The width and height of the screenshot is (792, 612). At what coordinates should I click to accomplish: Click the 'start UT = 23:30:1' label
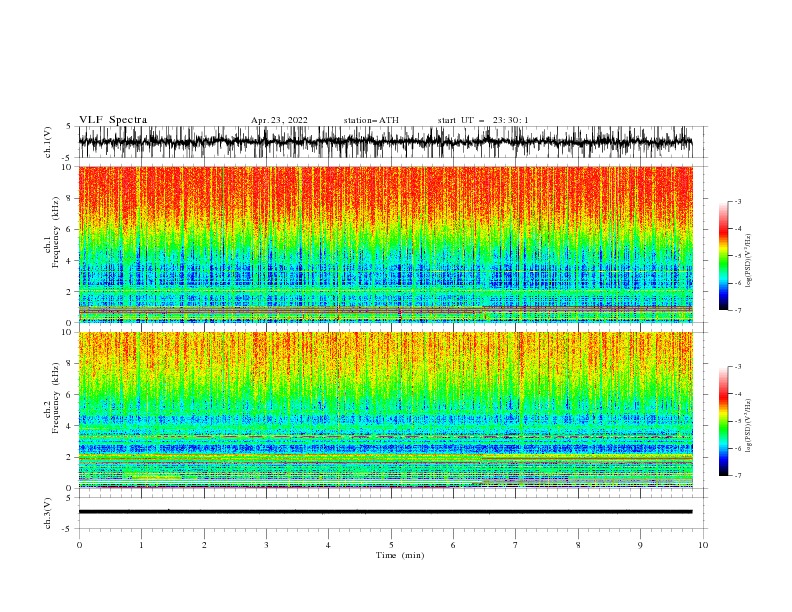[x=483, y=120]
